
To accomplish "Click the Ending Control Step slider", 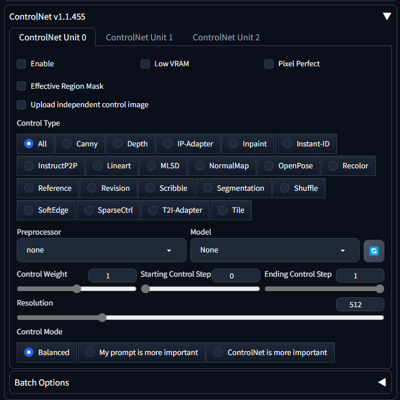I will [324, 289].
